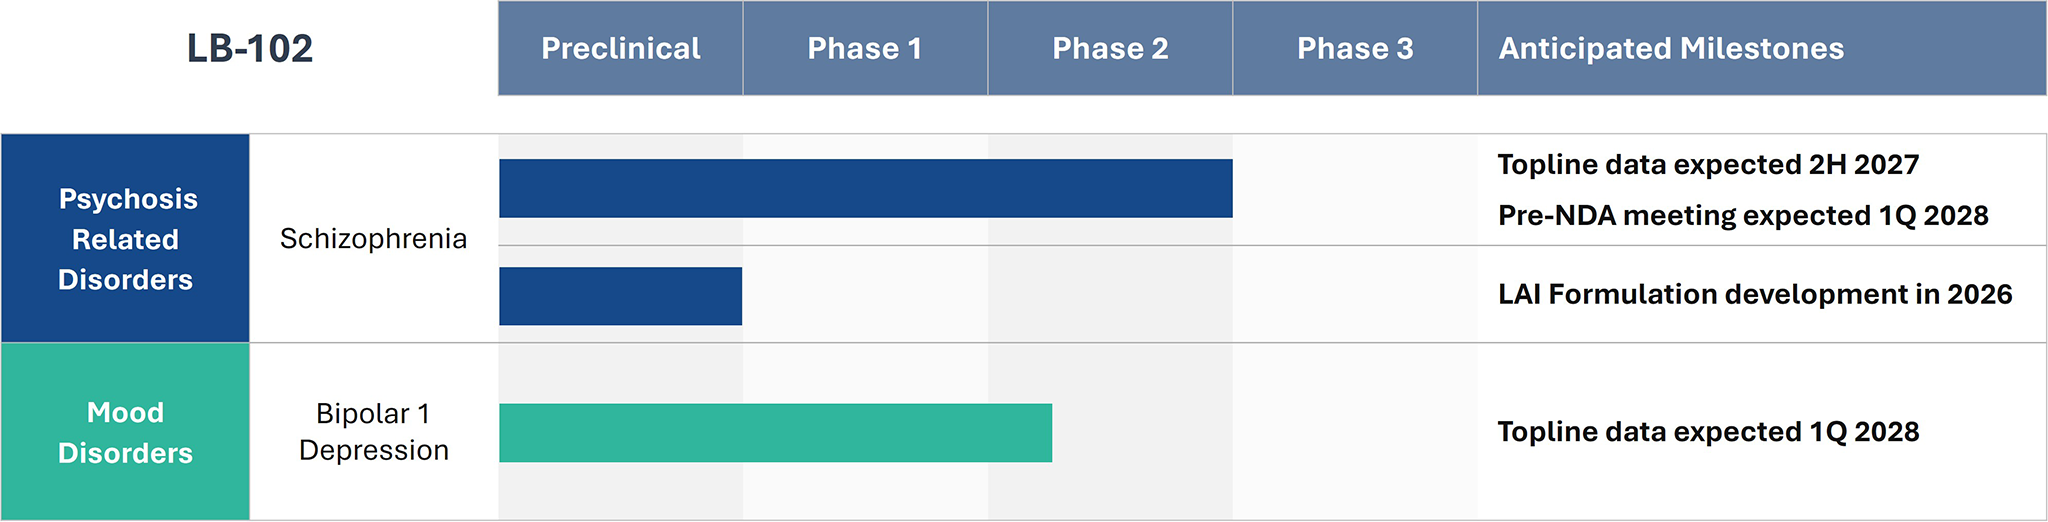Click 'Topline data expected 1Q 2028' text
Image resolution: width=2048 pixels, height=522 pixels.
pos(1708,432)
